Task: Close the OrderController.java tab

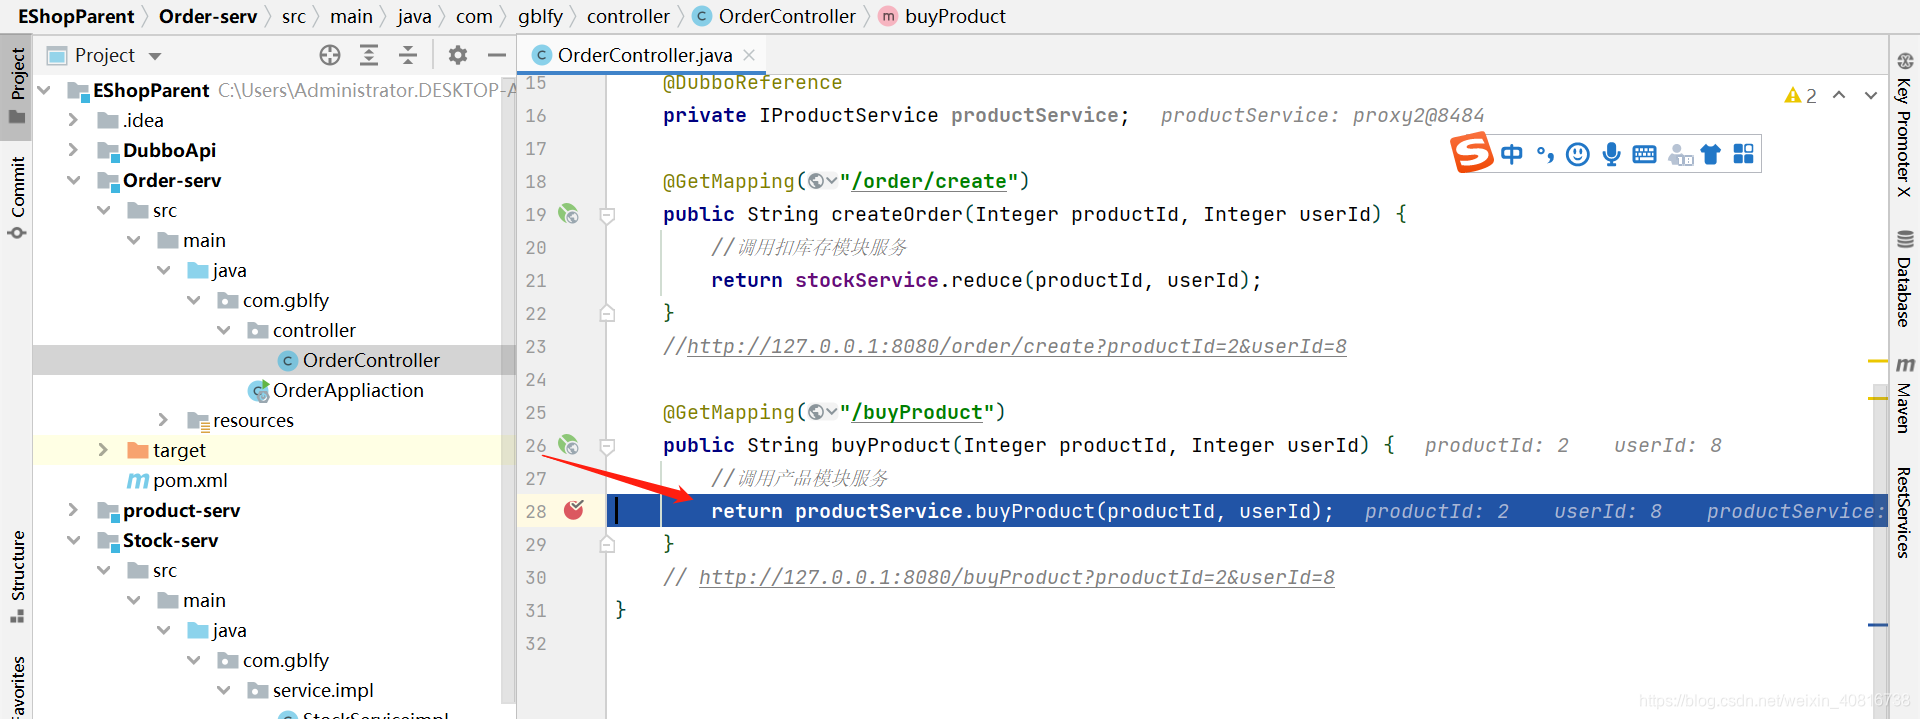Action: pos(749,55)
